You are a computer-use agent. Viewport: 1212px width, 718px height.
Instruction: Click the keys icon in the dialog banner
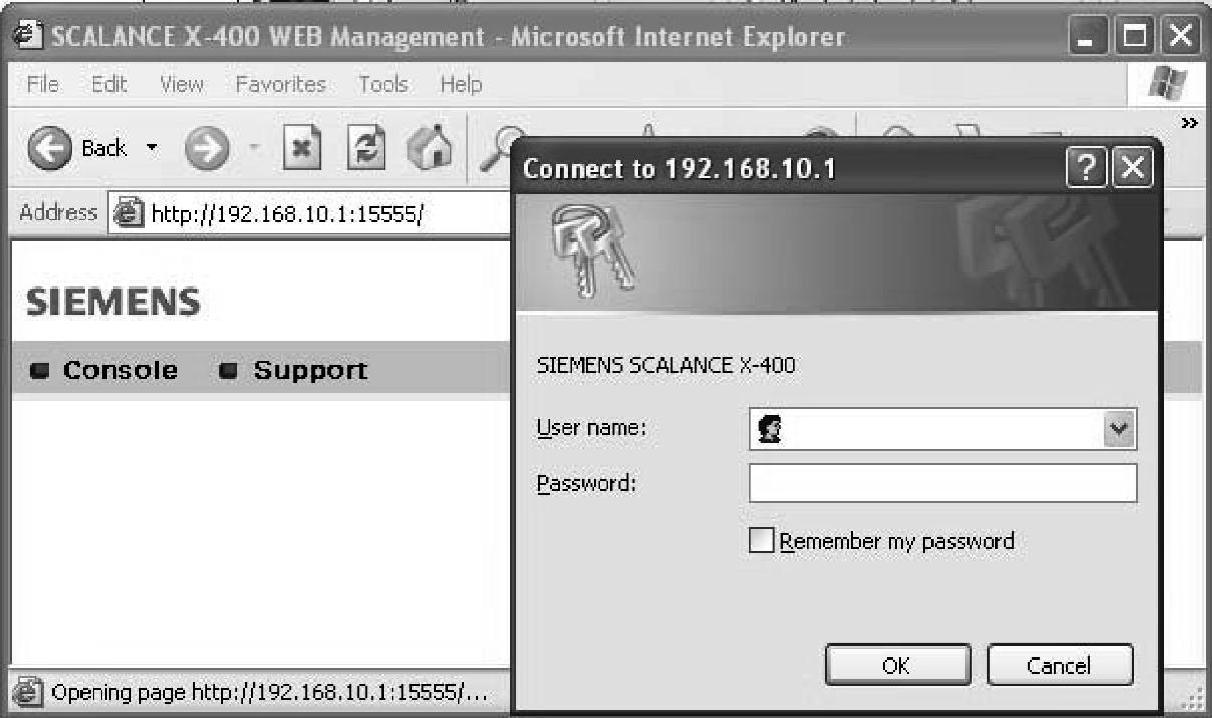(x=591, y=250)
